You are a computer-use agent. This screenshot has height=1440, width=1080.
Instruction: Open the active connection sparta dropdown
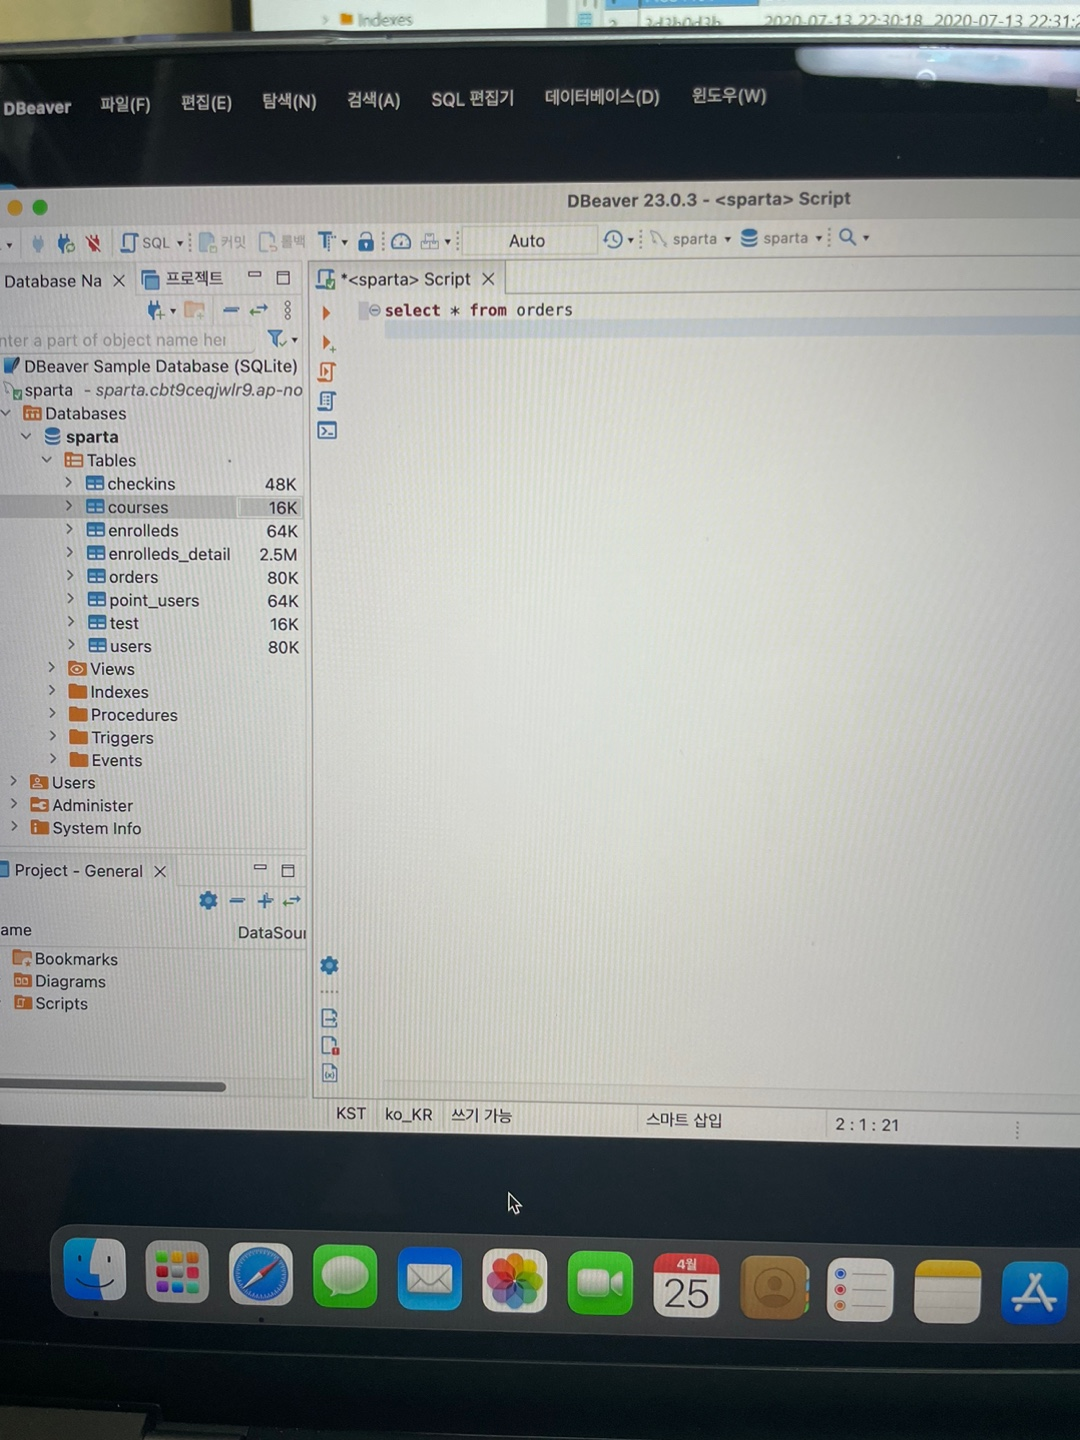692,239
